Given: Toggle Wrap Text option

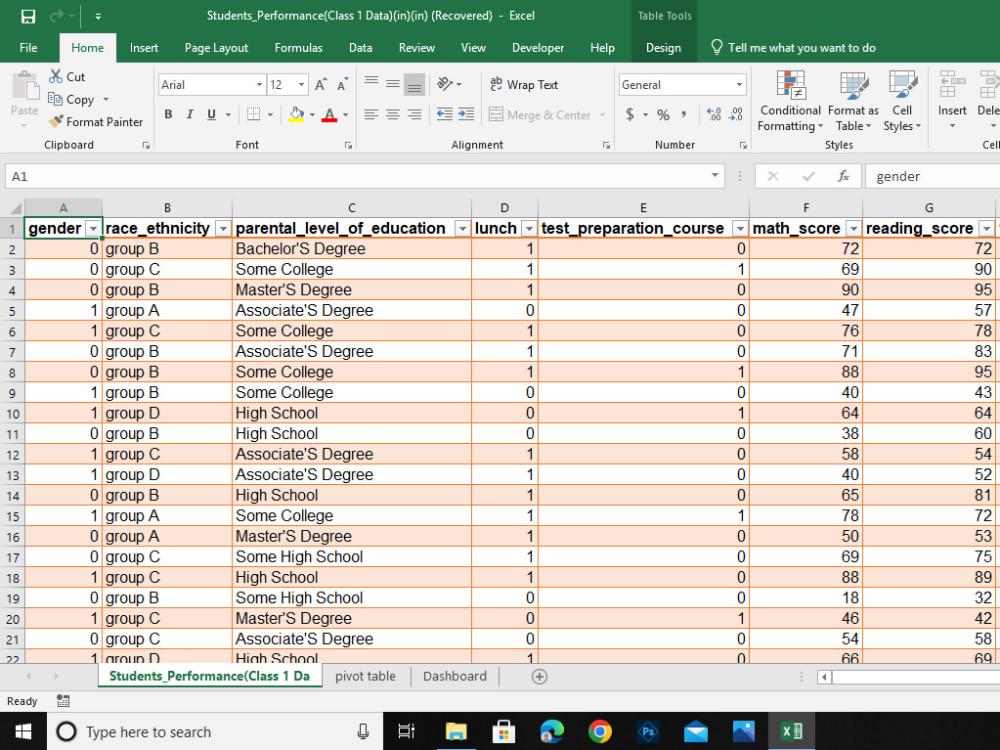Looking at the screenshot, I should point(524,84).
